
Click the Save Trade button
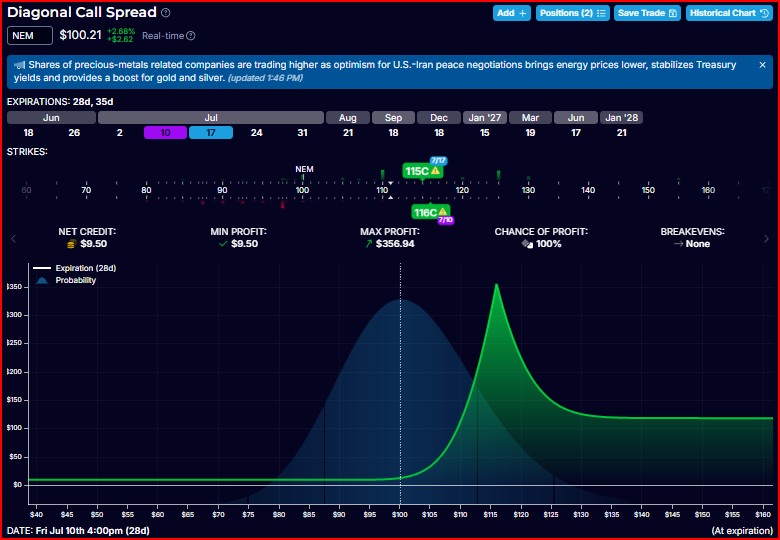pyautogui.click(x=647, y=13)
